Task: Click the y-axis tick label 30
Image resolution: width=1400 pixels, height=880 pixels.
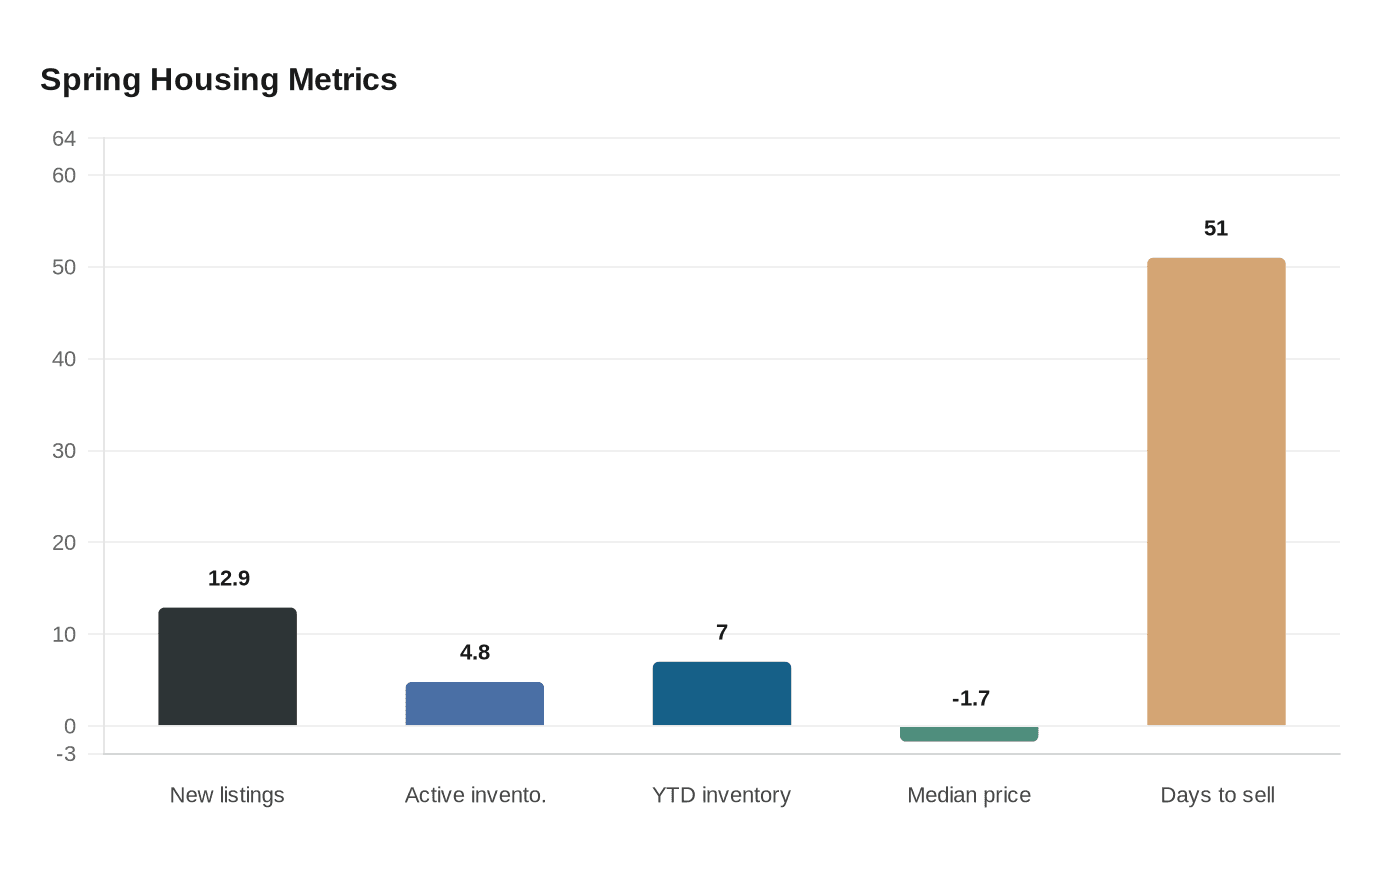Action: click(64, 451)
